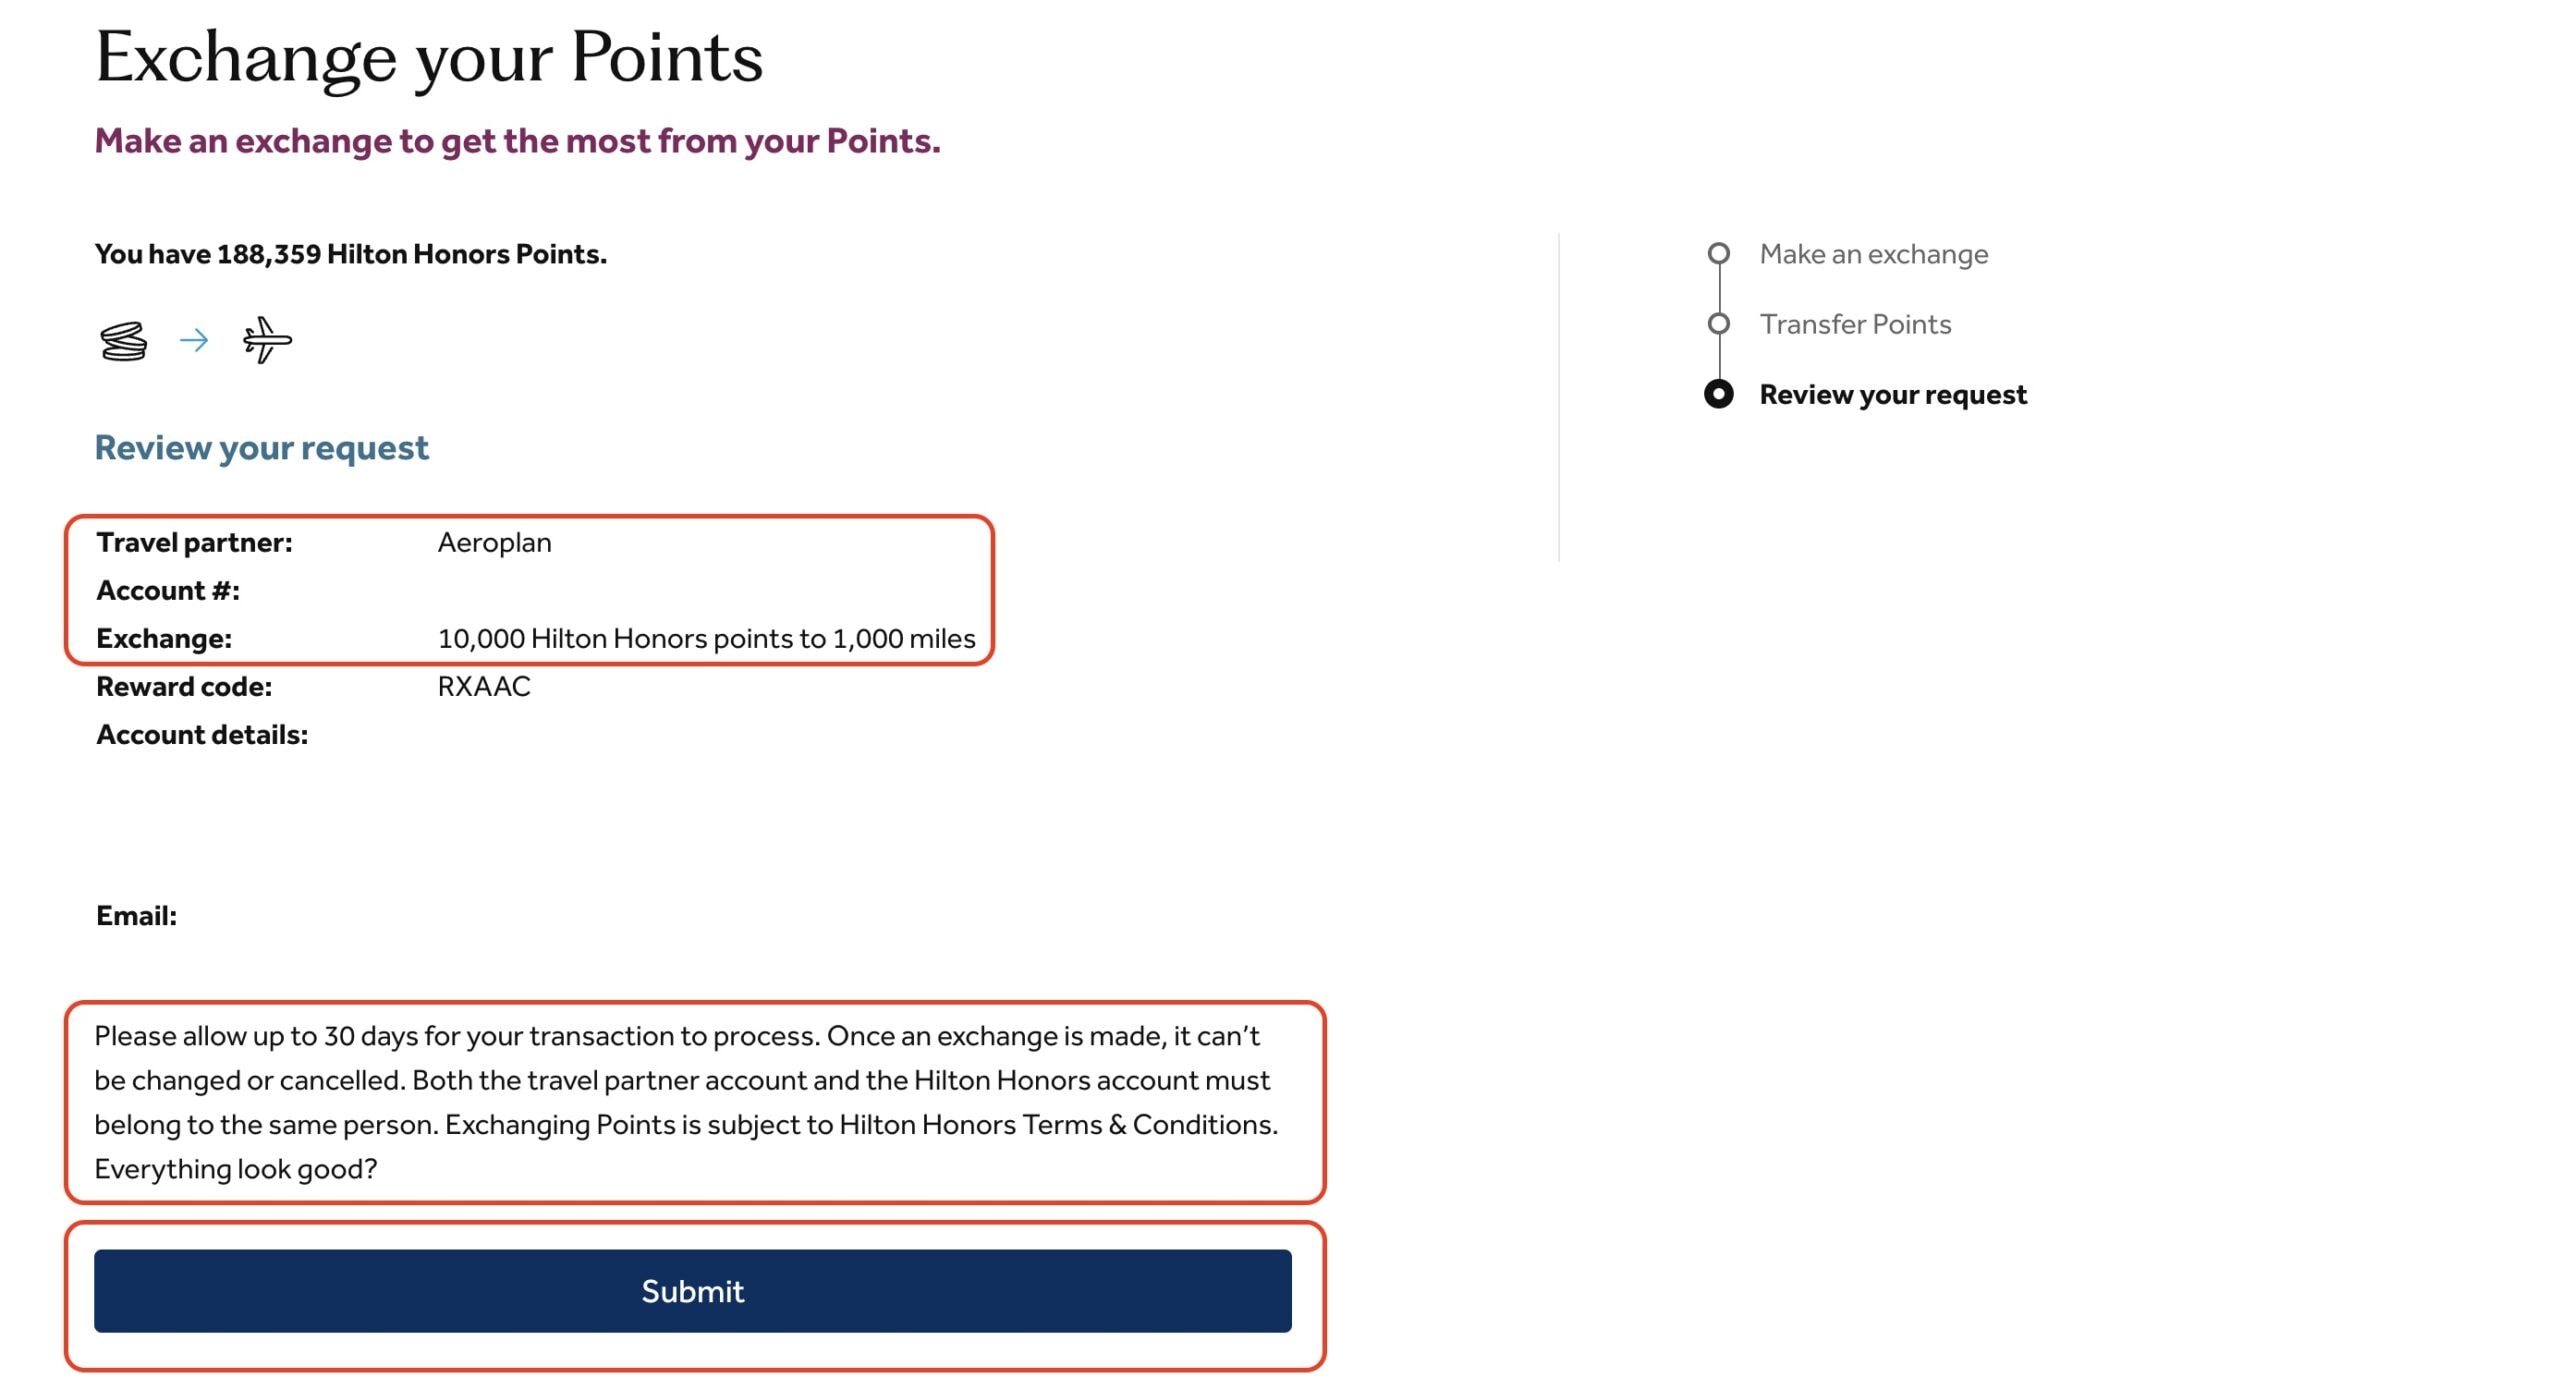
Task: Click the filled Review your request step circle
Action: [1718, 394]
